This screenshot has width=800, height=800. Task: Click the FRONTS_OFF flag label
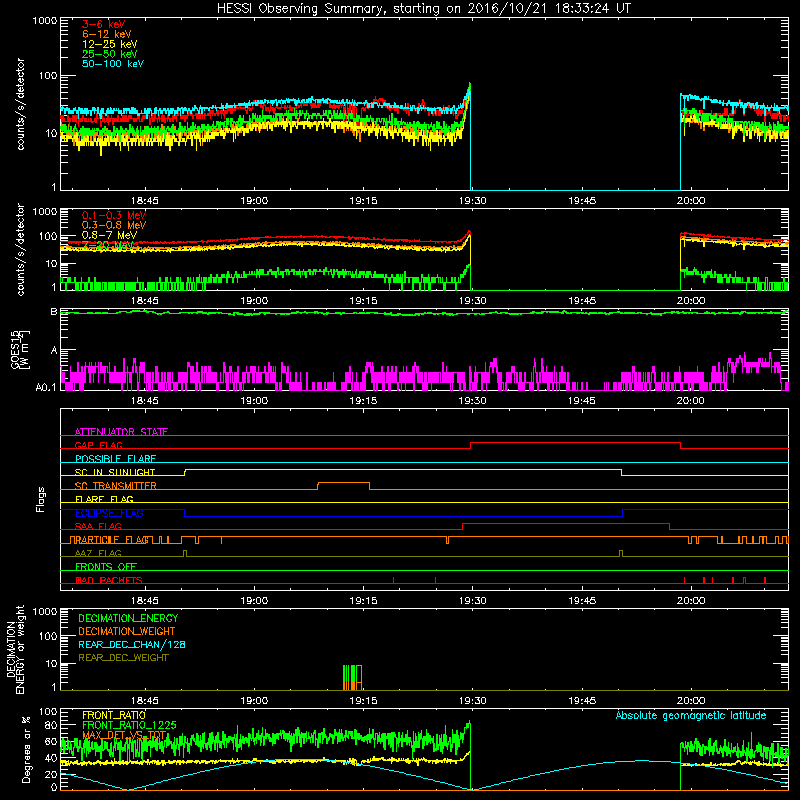[106, 567]
